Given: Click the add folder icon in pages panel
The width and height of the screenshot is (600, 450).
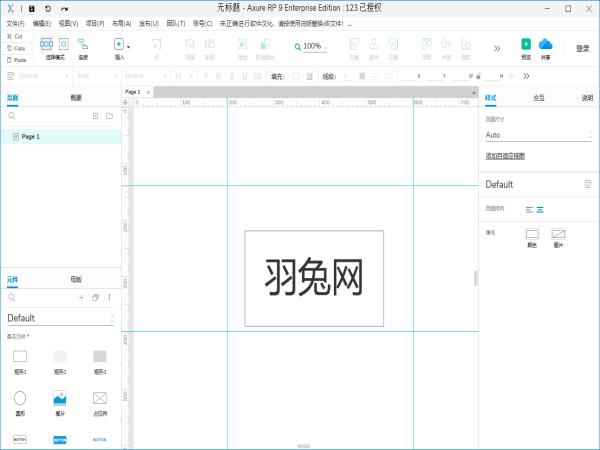Looking at the screenshot, I should tap(109, 116).
